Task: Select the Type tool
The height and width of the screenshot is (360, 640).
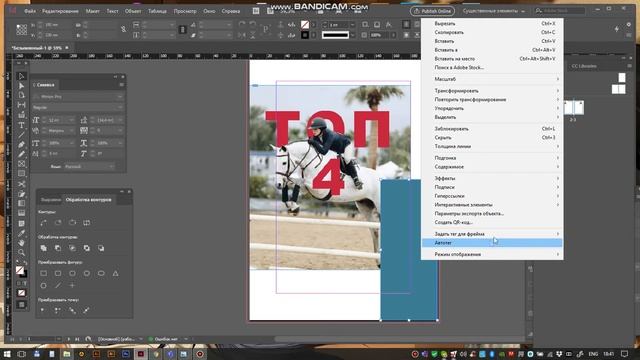Action: tap(21, 125)
